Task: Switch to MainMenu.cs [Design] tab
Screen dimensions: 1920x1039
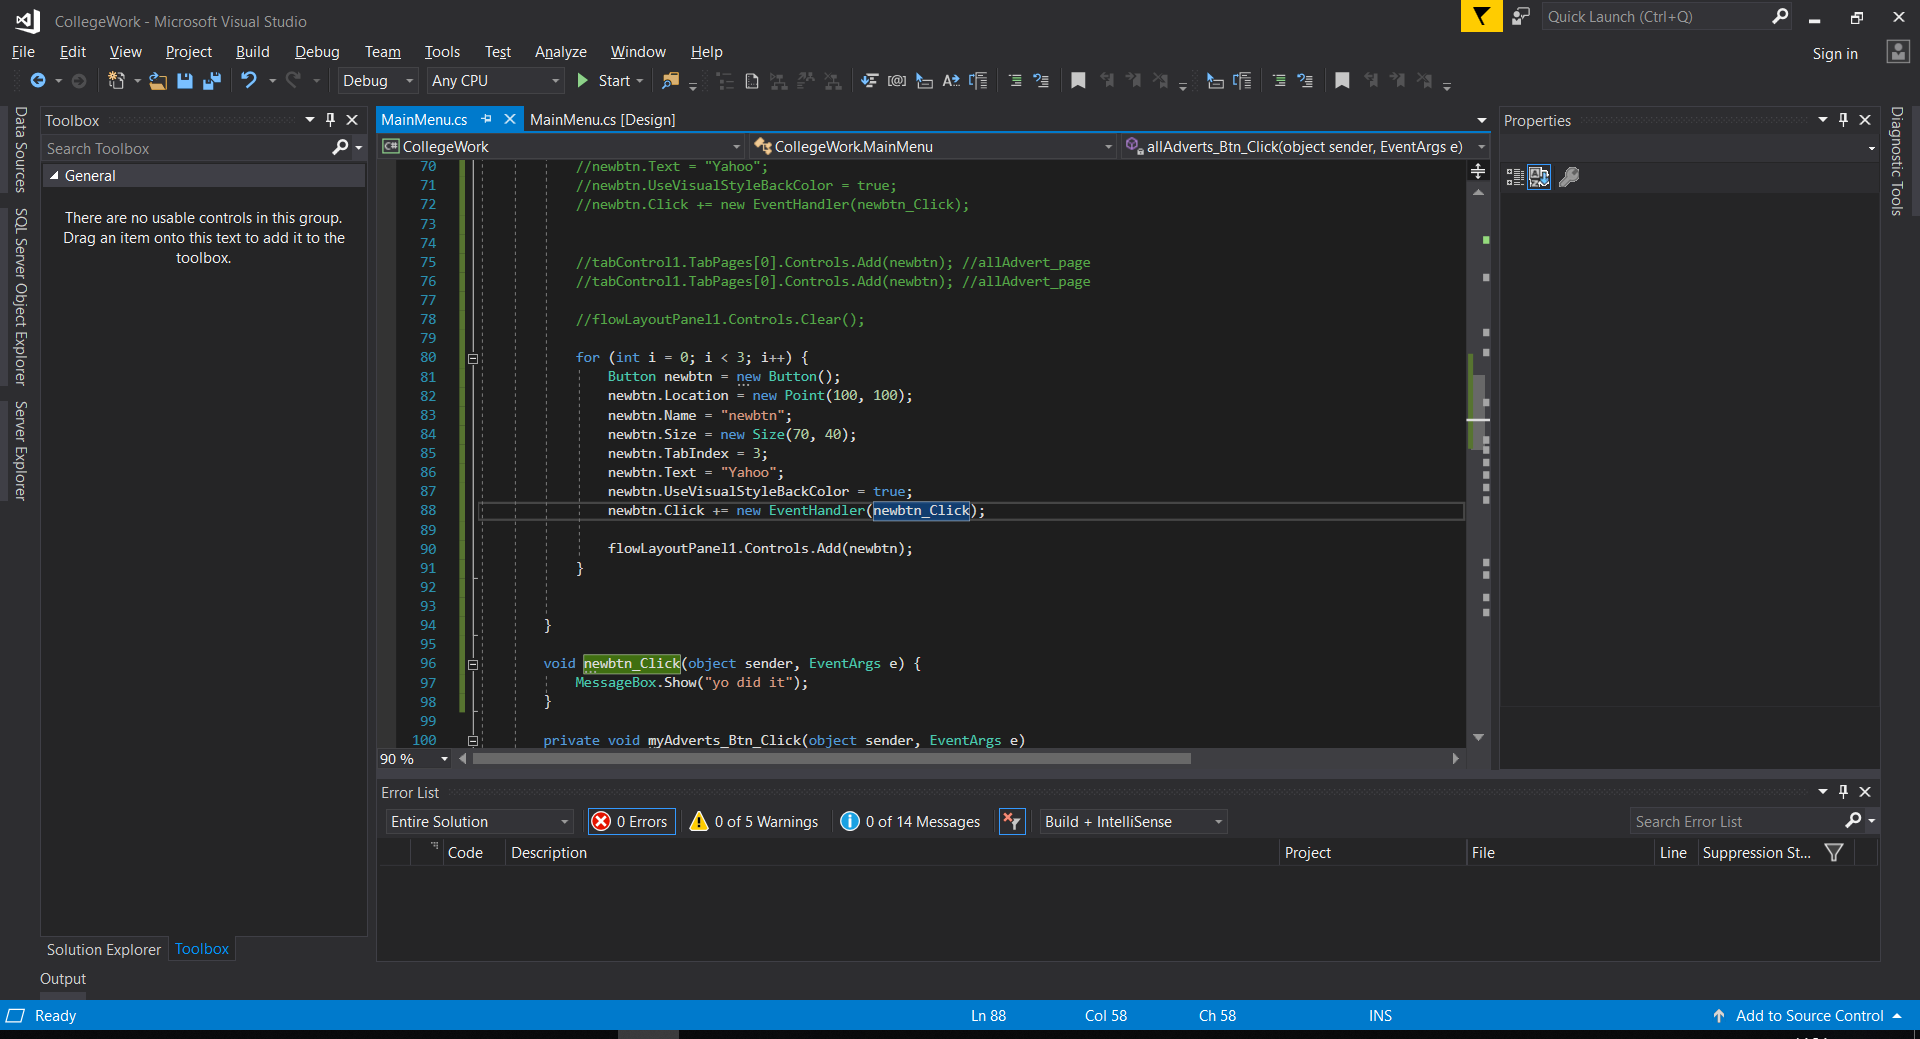Action: (602, 120)
